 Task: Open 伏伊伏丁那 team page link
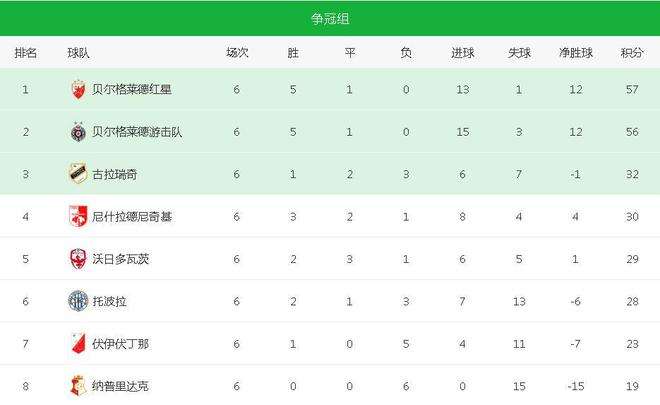(120, 344)
